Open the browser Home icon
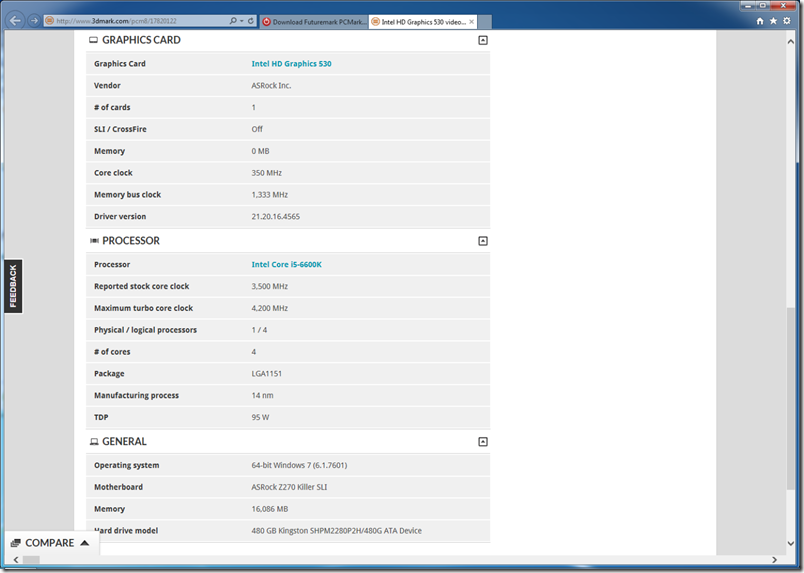The width and height of the screenshot is (804, 573). pos(760,21)
